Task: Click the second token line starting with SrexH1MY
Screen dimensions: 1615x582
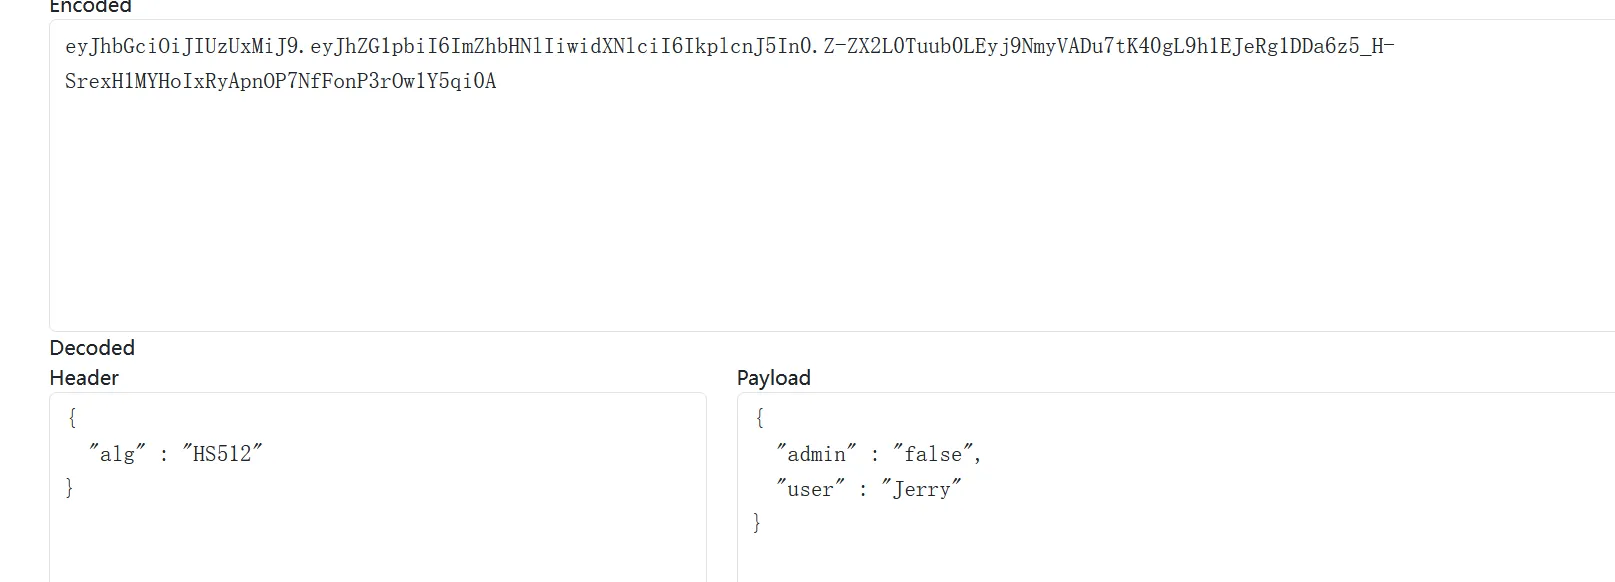Action: (280, 81)
